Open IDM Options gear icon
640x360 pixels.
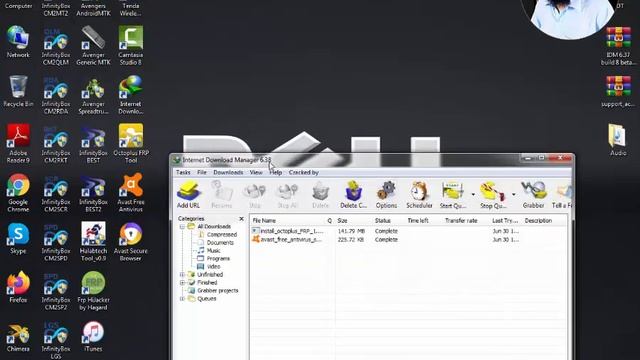386,195
